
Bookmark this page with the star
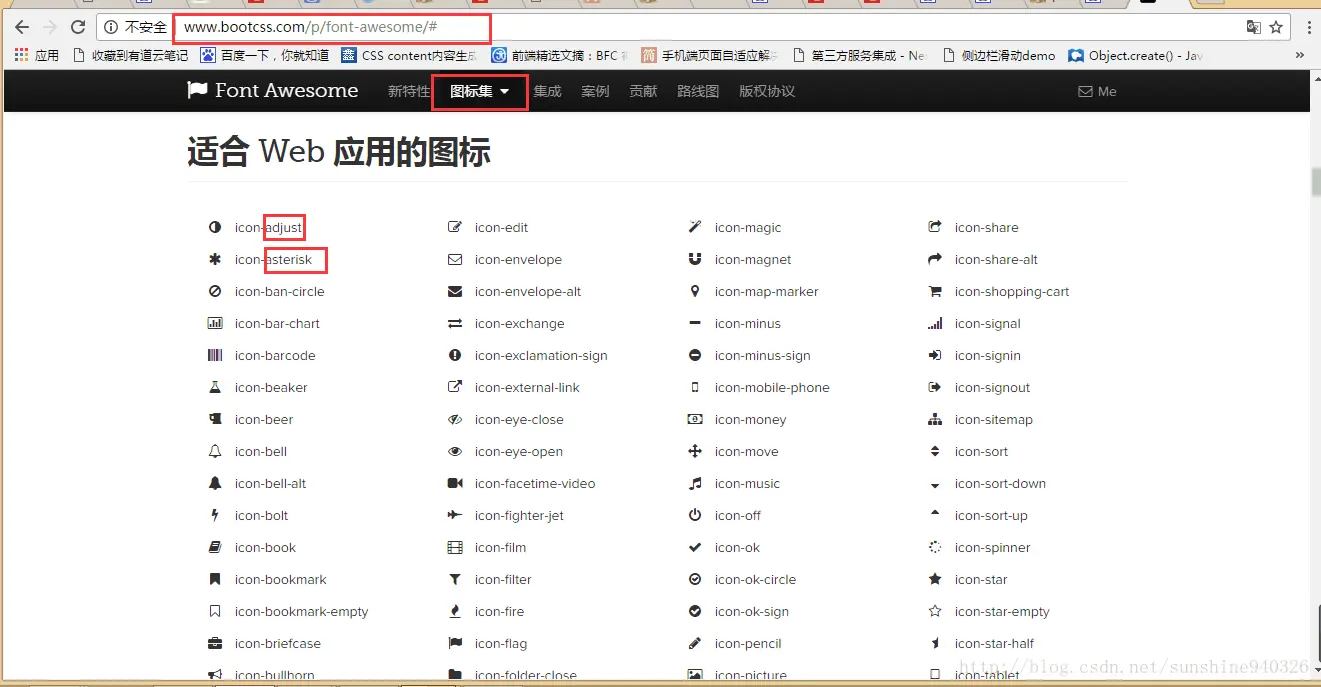pos(1276,27)
